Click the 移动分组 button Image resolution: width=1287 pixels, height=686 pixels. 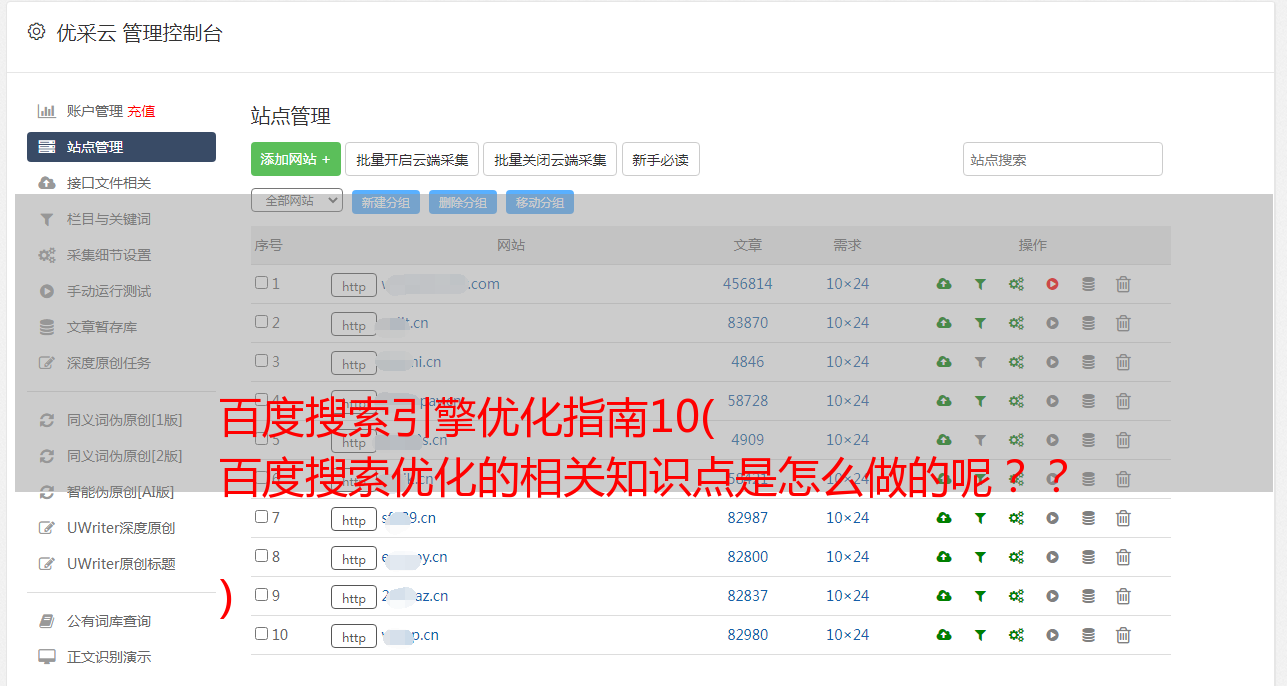(x=540, y=202)
